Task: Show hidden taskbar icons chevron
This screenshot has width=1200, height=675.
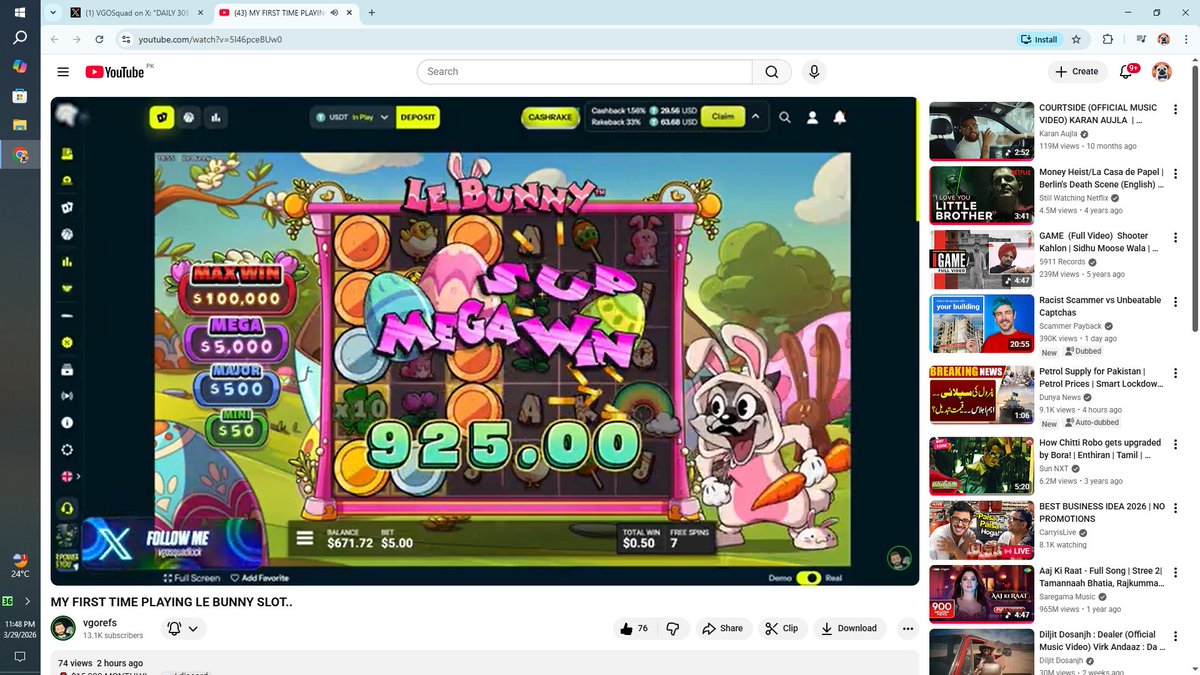Action: click(27, 601)
